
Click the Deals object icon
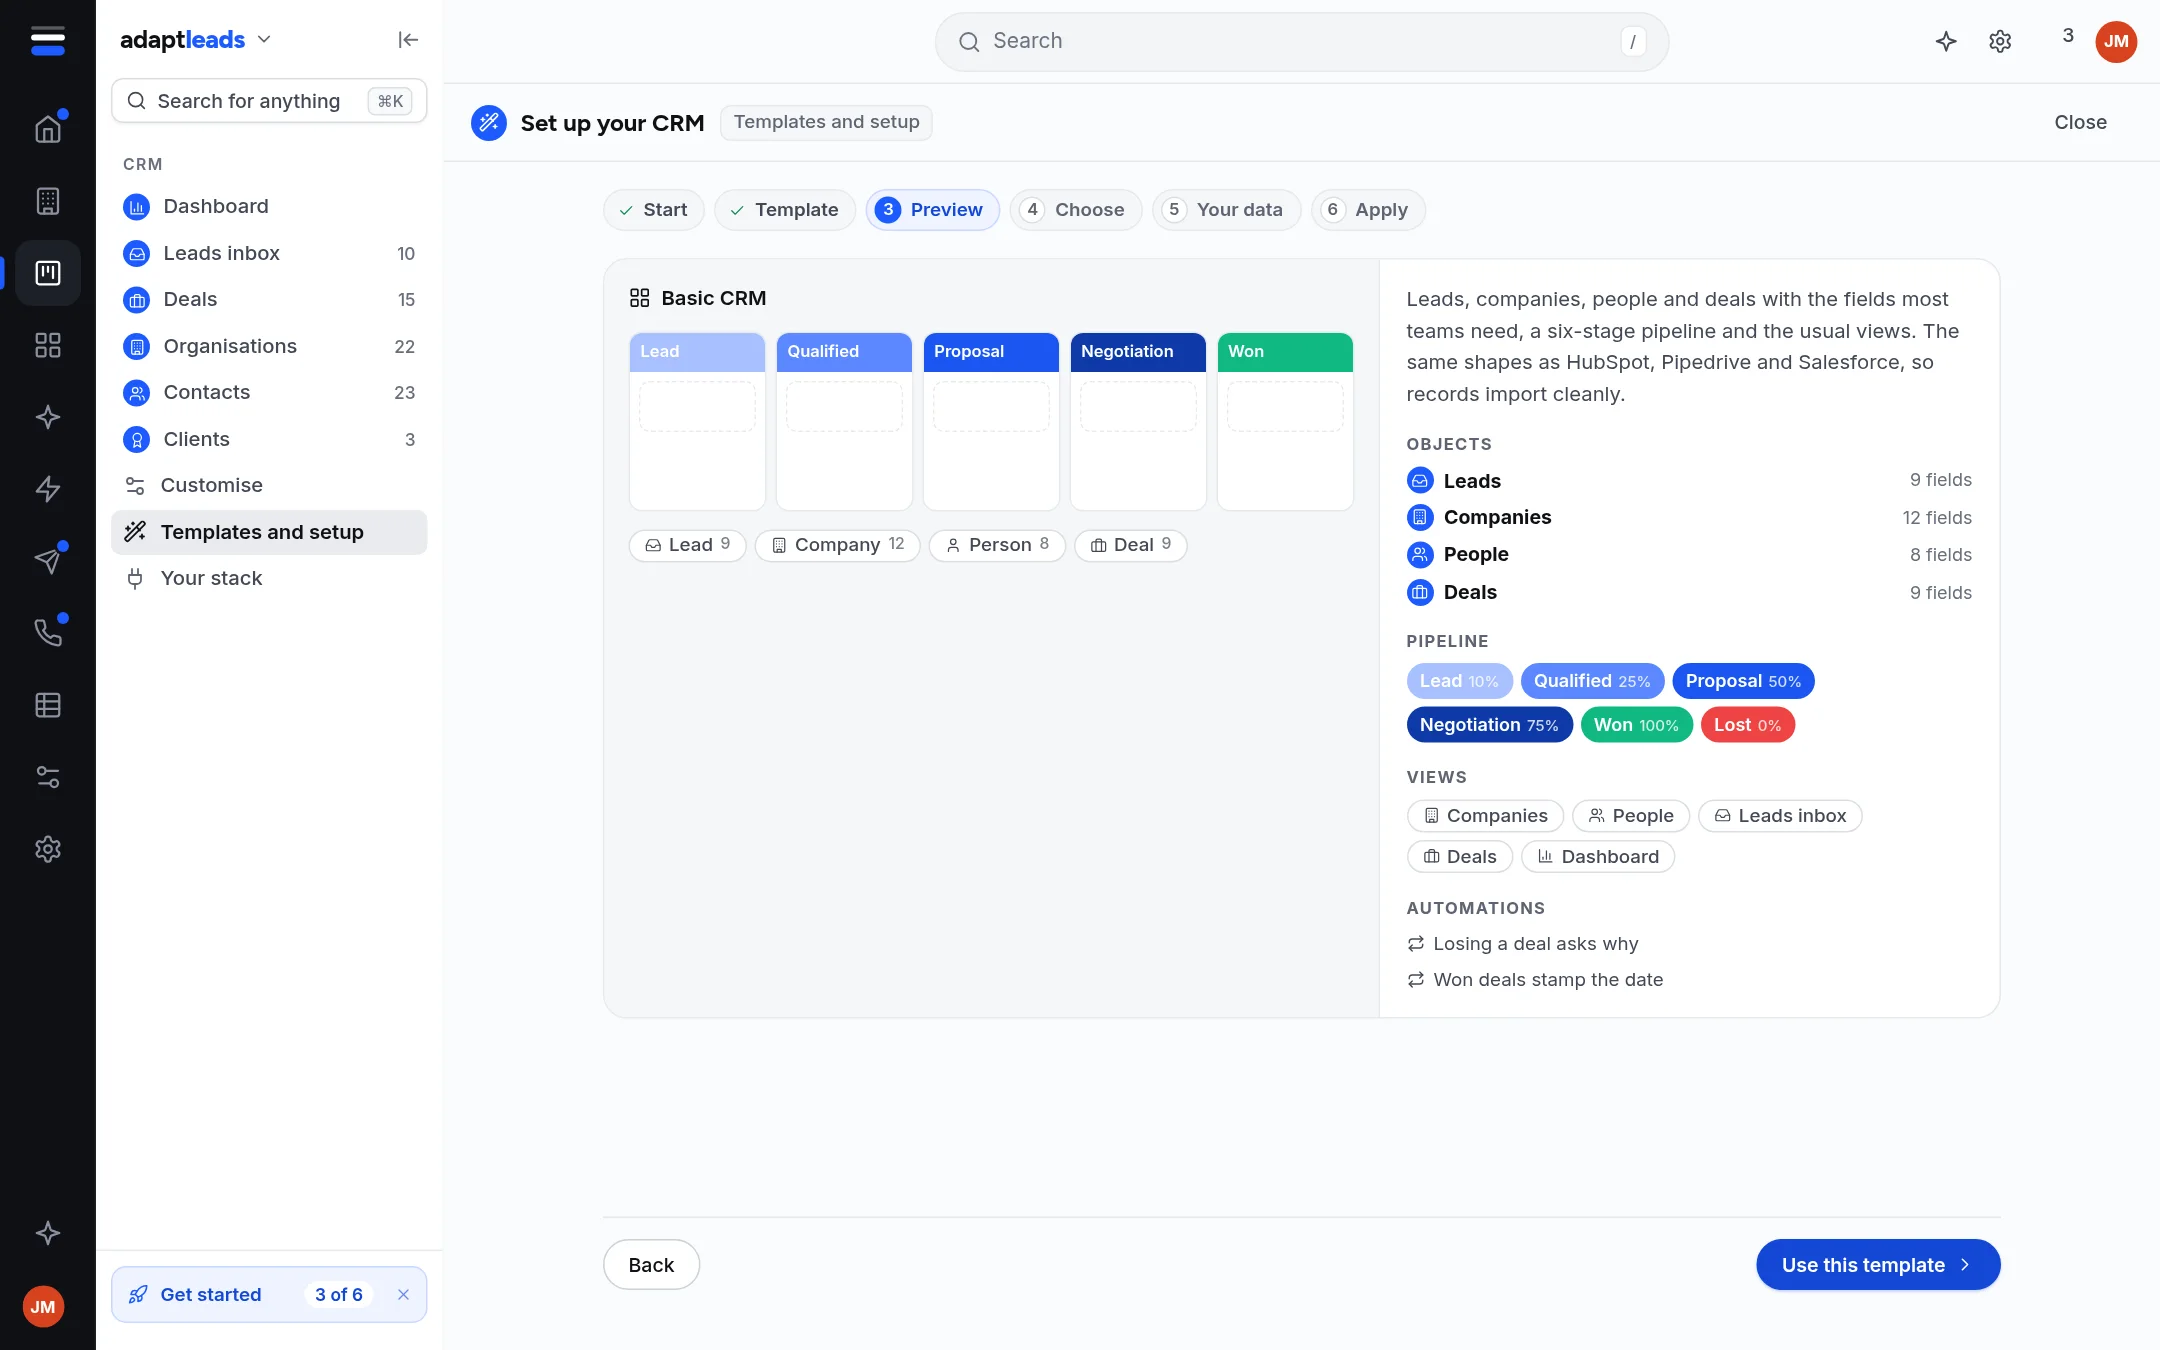point(1420,592)
